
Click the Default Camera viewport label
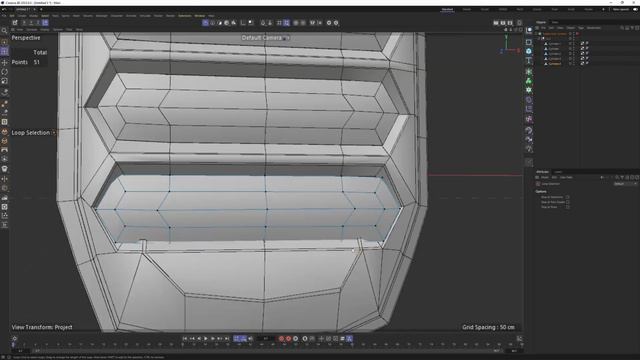(x=262, y=38)
